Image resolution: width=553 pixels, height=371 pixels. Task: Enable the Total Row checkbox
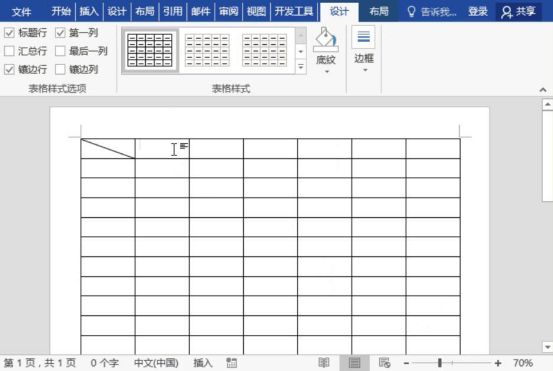pyautogui.click(x=9, y=51)
